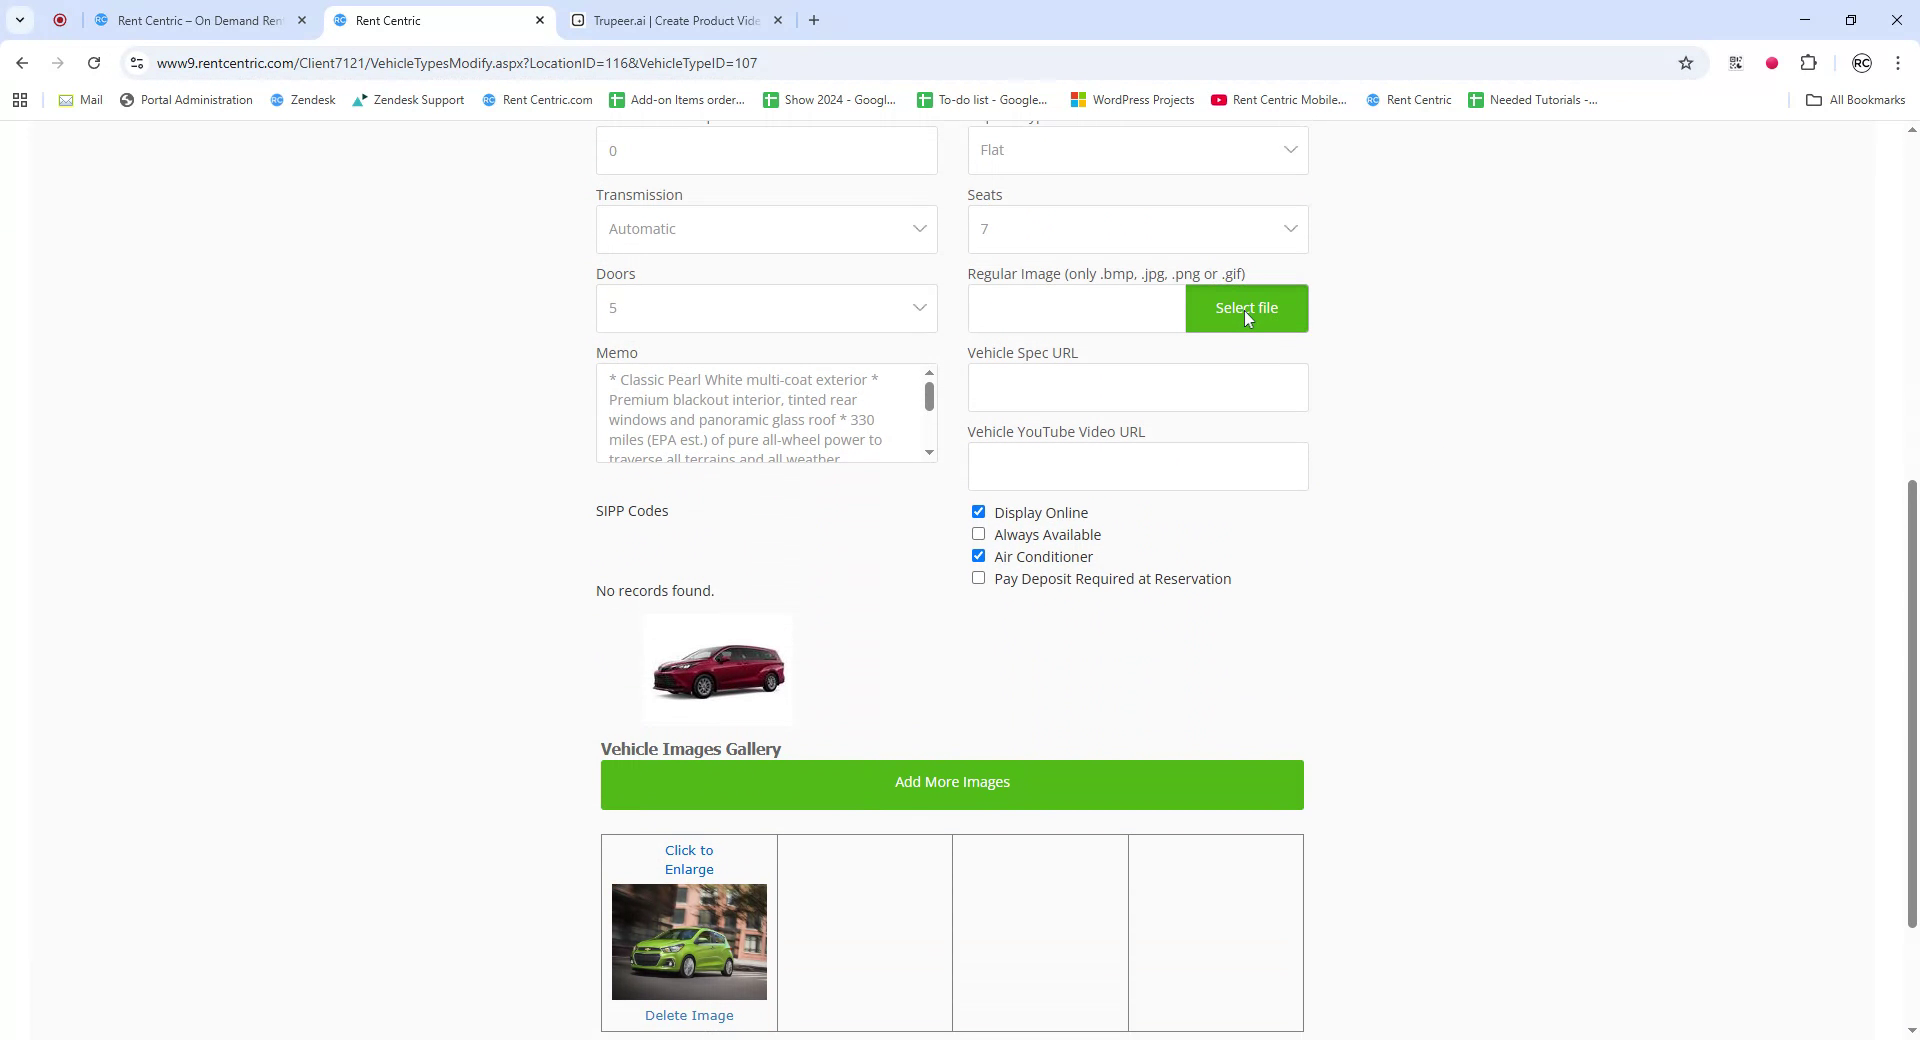Screen dimensions: 1920x1040
Task: Enable Pay Deposit Required at Reservation
Action: click(978, 577)
